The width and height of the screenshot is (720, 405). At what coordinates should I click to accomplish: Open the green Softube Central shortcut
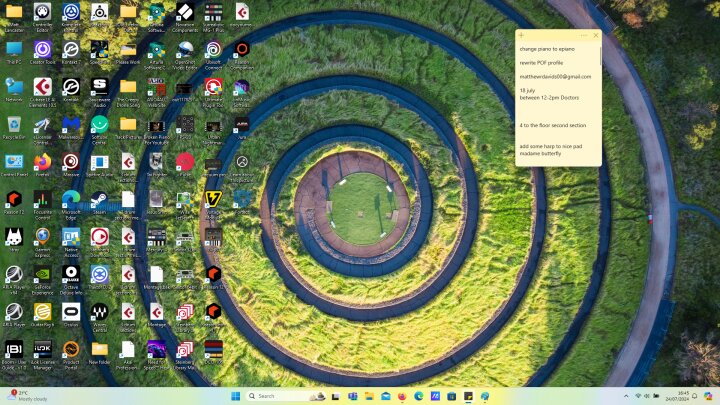click(99, 130)
